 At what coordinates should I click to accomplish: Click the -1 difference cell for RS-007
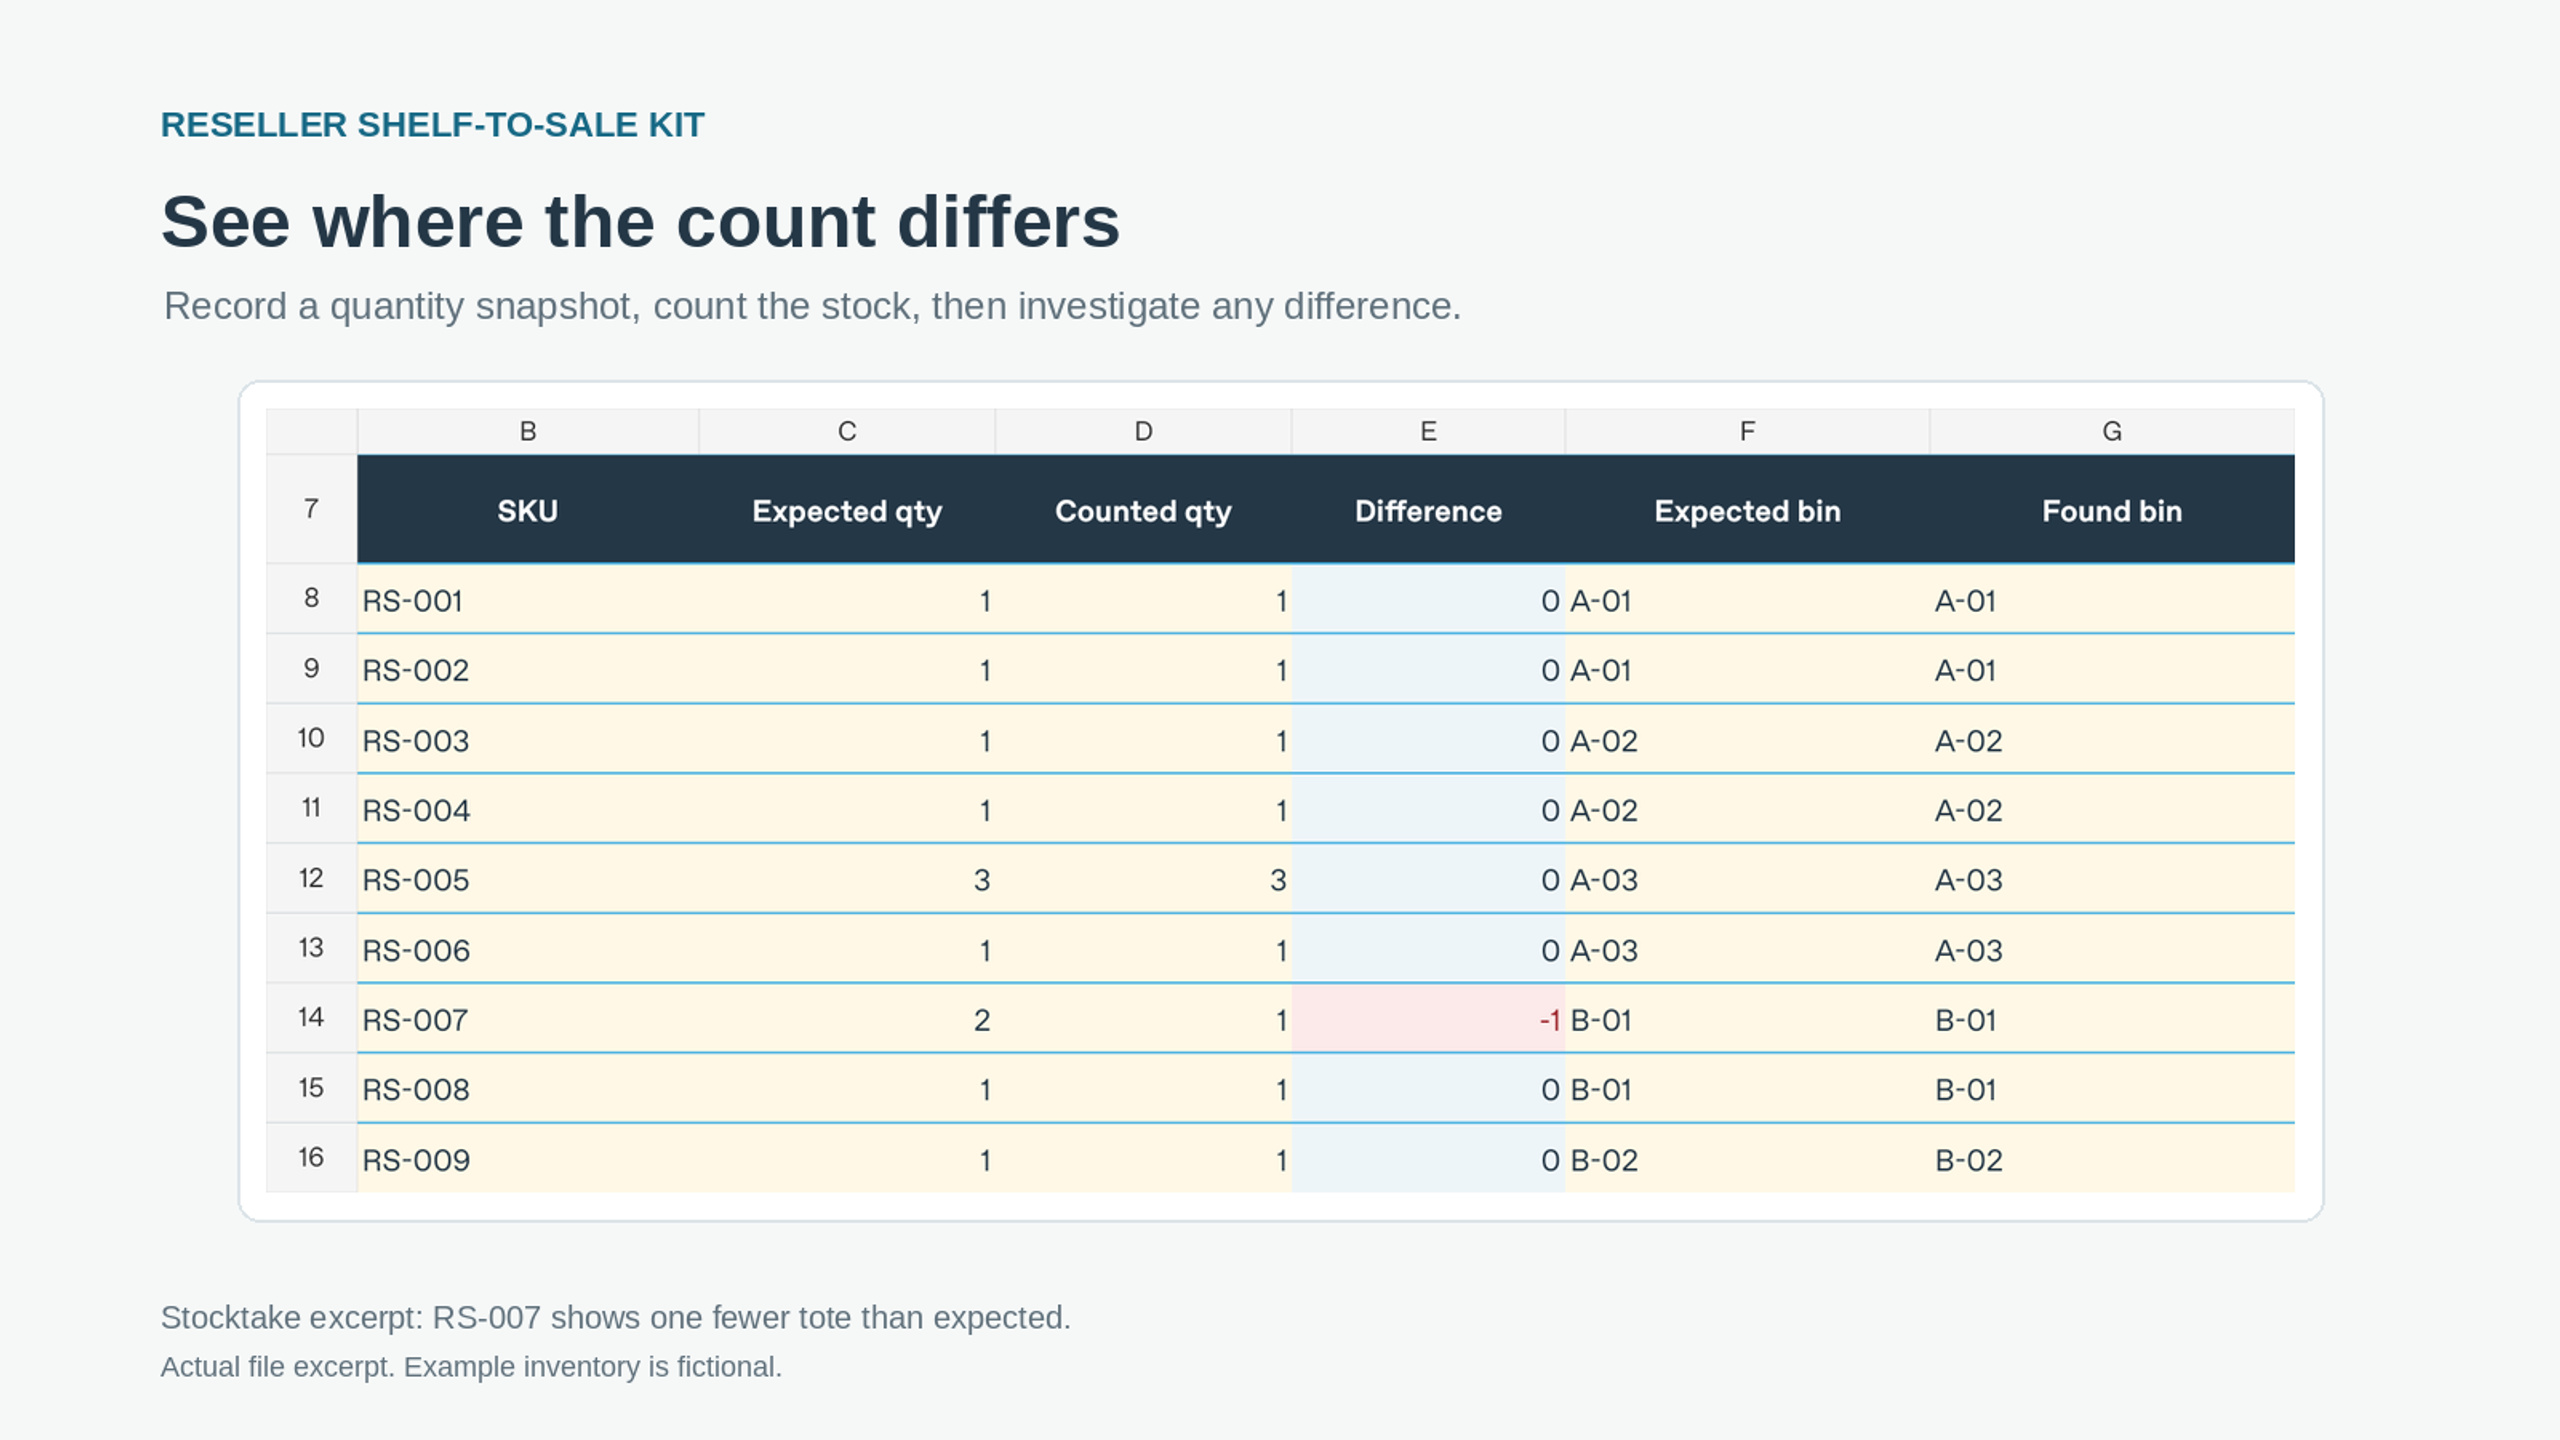(x=1428, y=1019)
